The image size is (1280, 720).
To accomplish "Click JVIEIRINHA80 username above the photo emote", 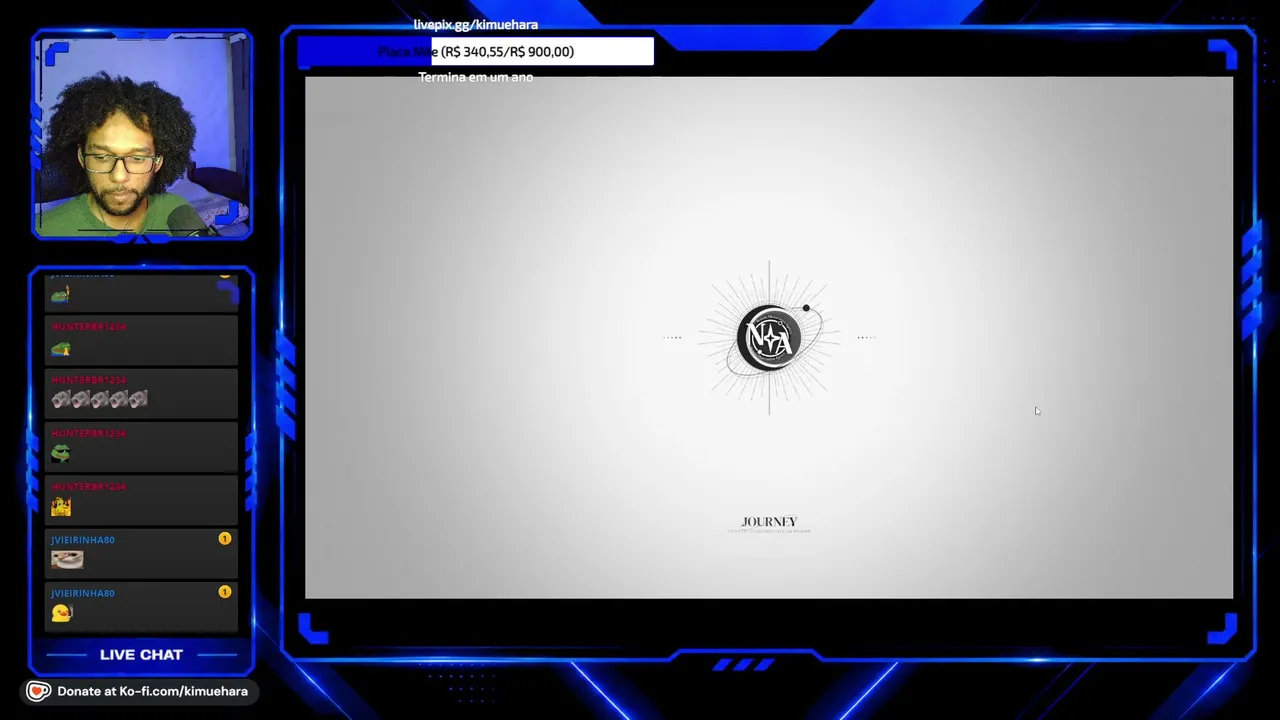I will pyautogui.click(x=83, y=540).
